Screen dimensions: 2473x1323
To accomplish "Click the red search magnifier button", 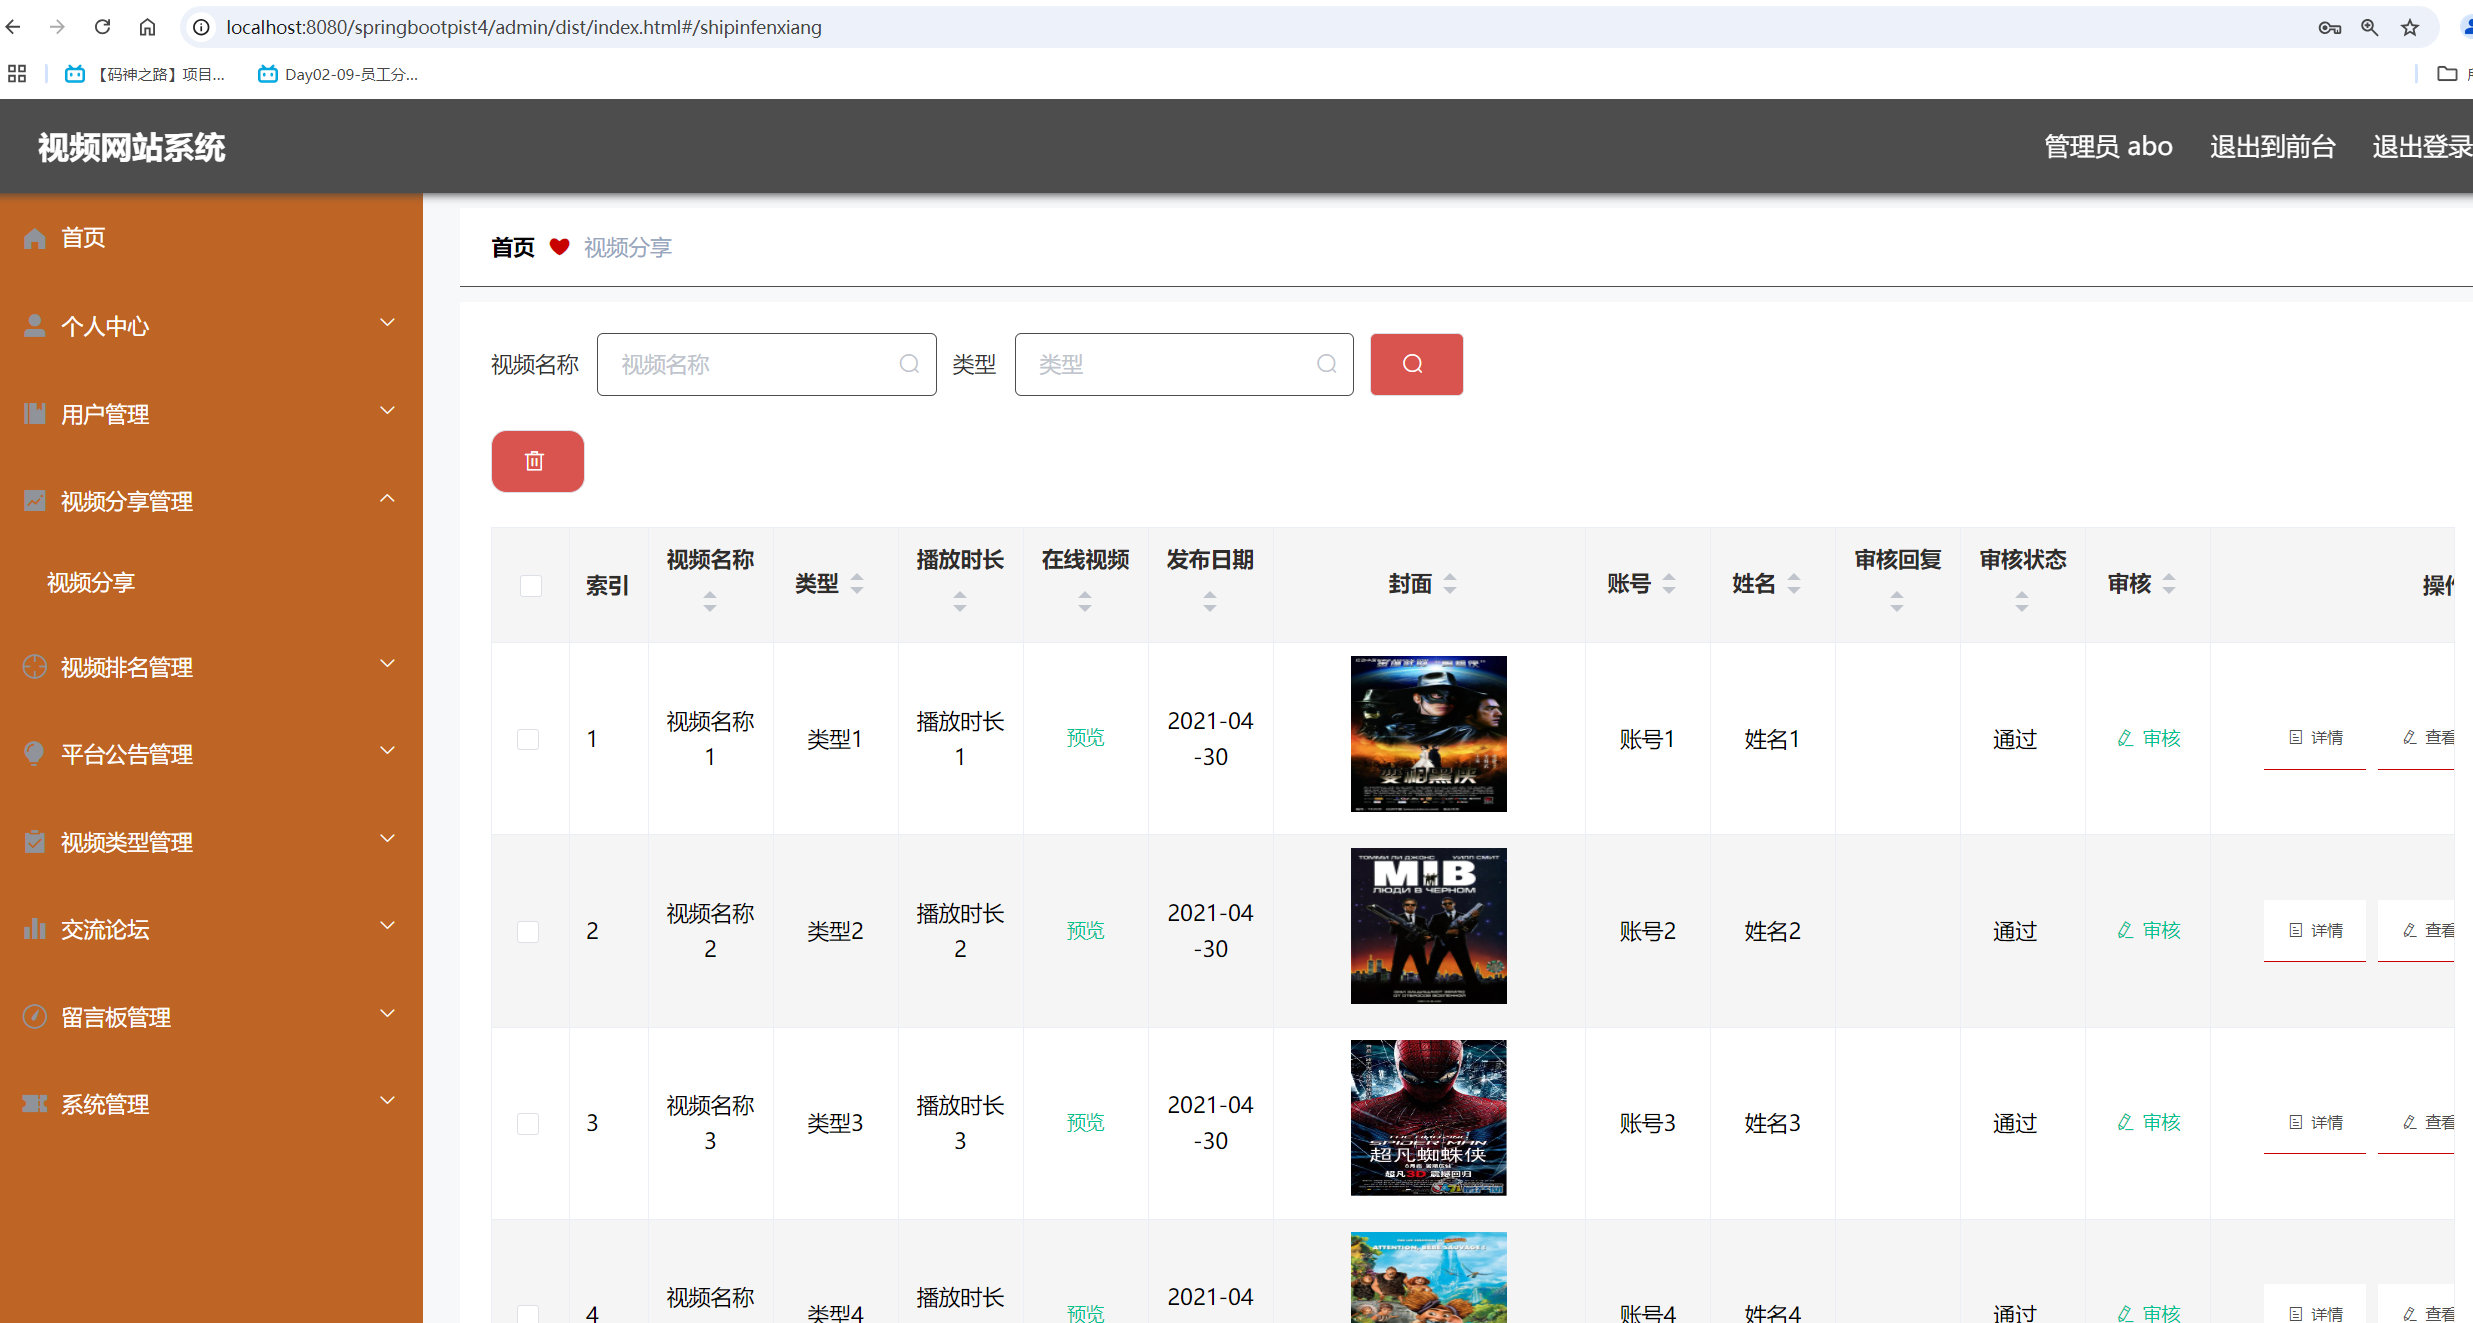I will (1416, 364).
